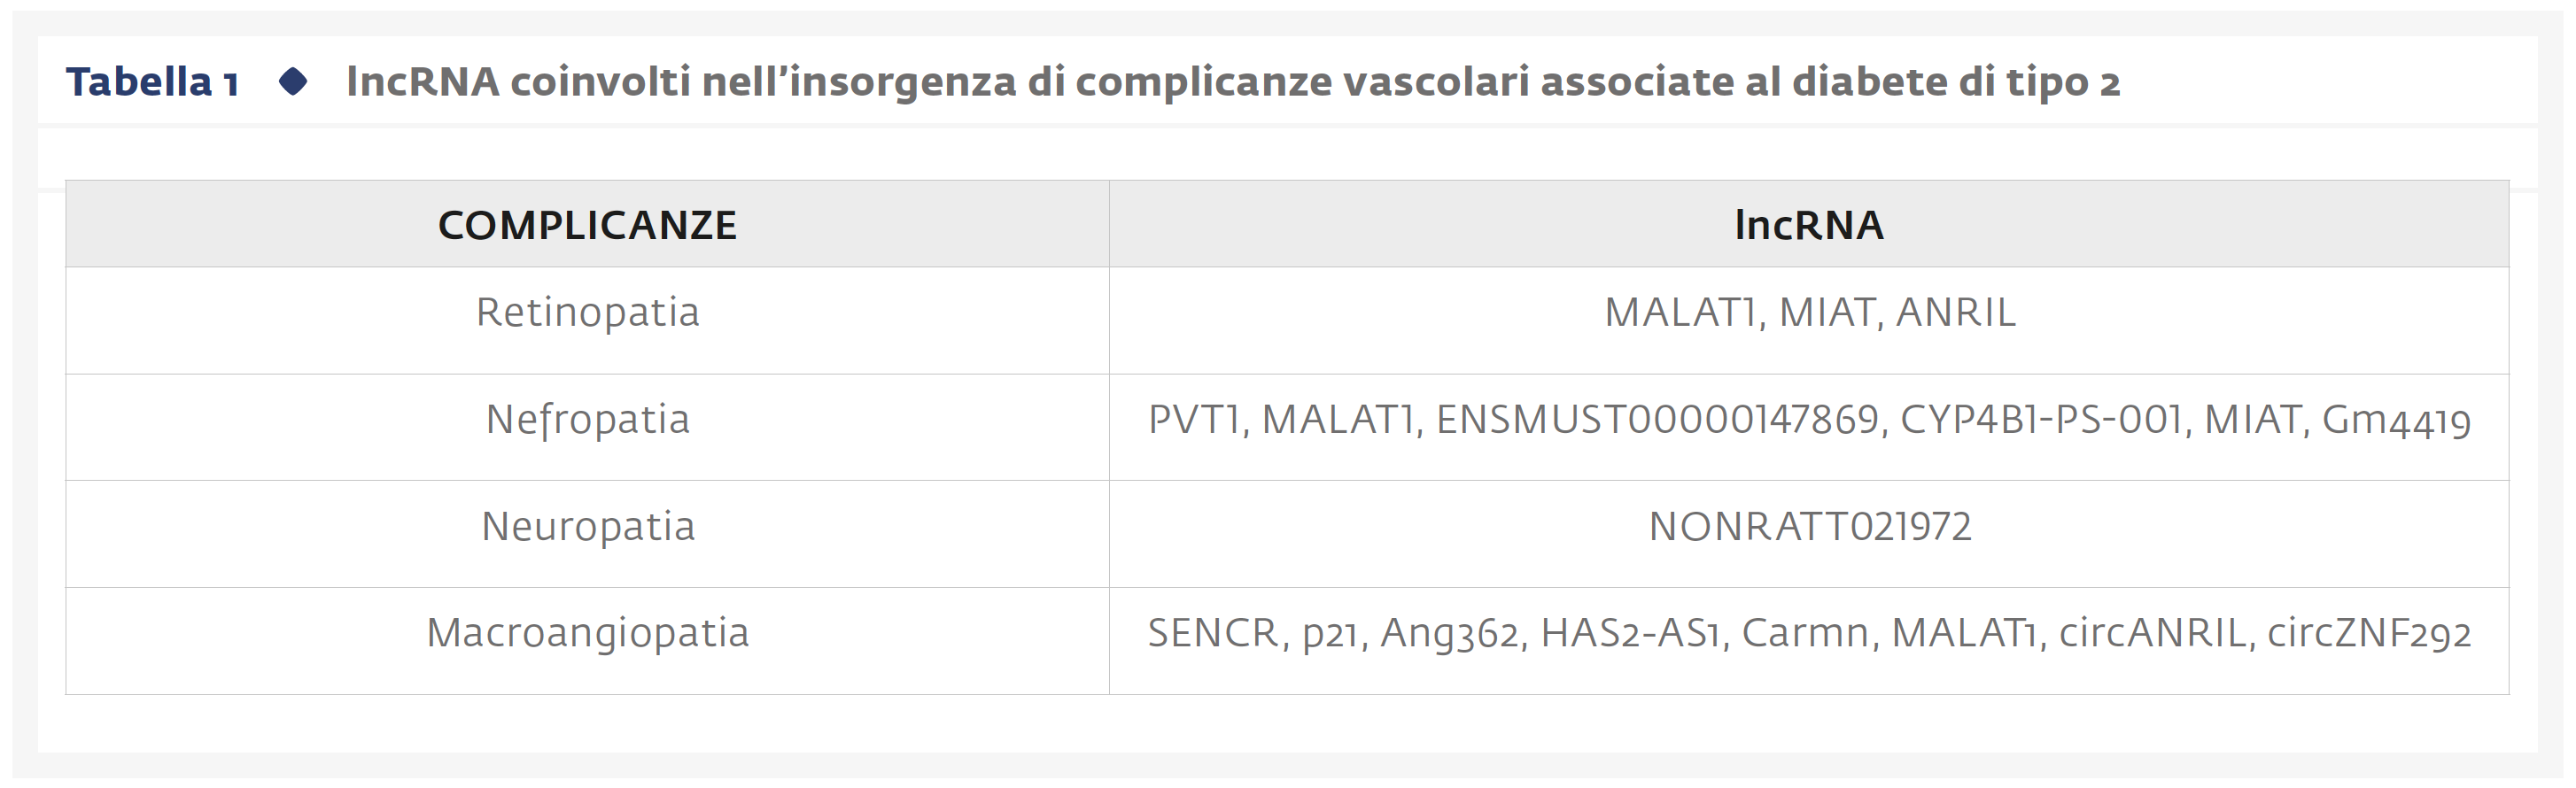Select the CYP4B1-PS-001 entry
2576x788 pixels.
click(2040, 420)
